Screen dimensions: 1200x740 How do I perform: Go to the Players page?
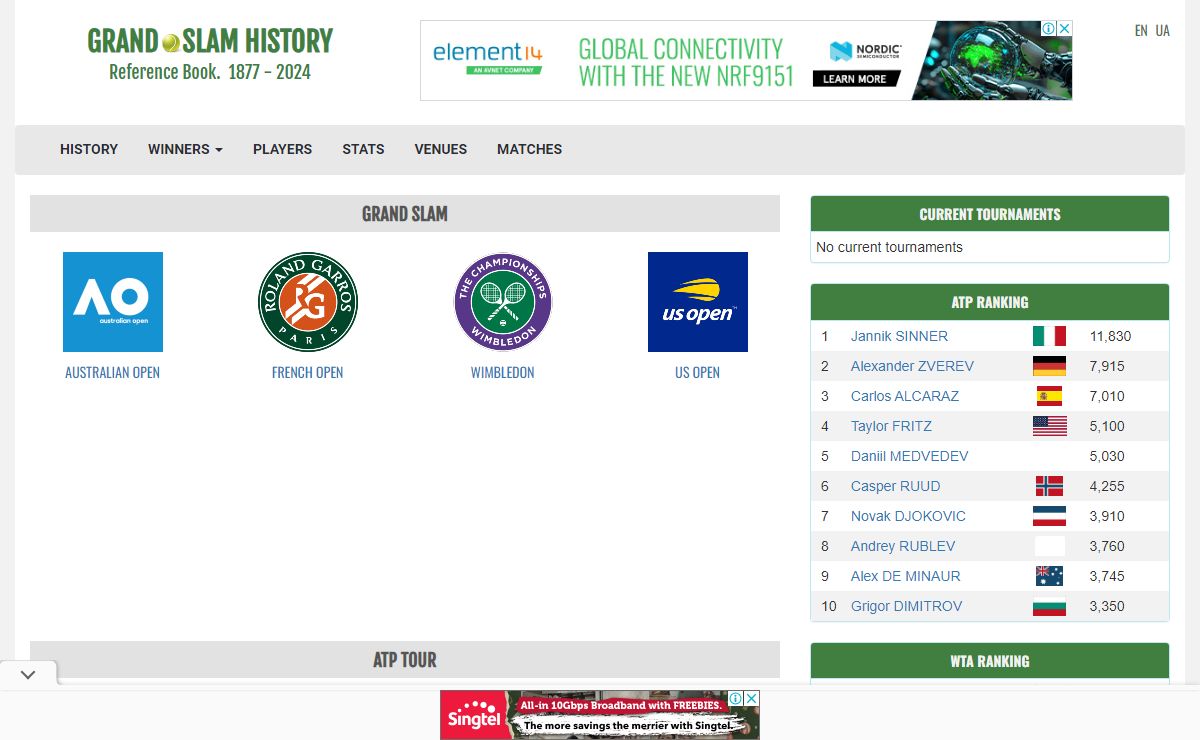coord(282,149)
